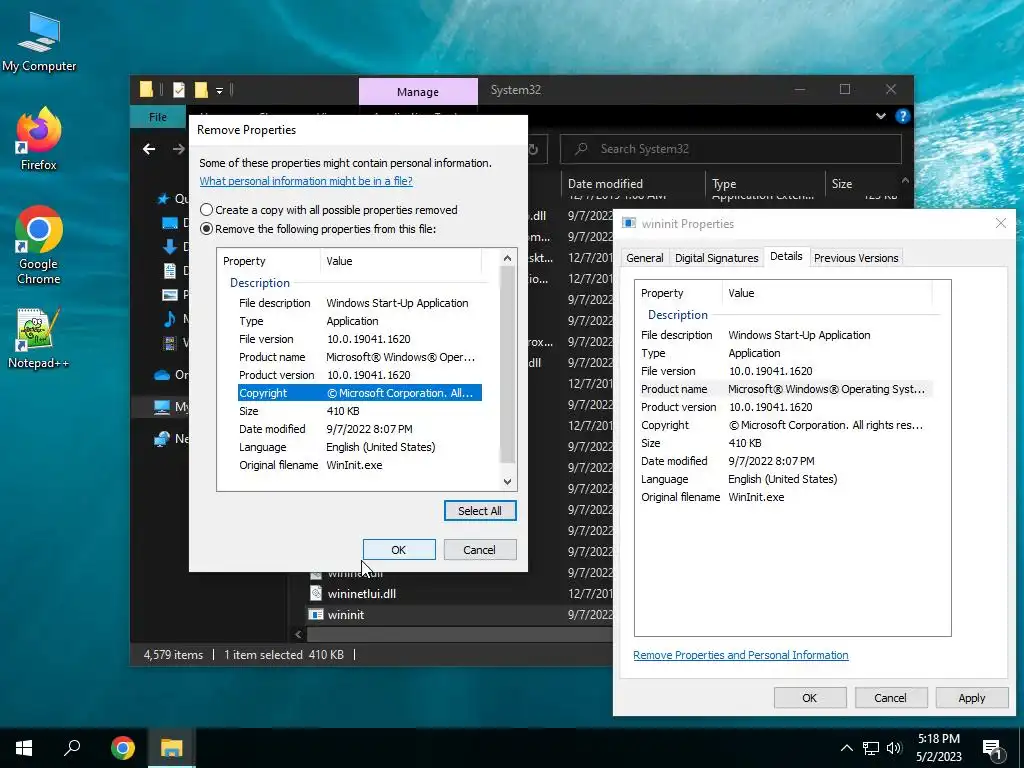Image resolution: width=1024 pixels, height=768 pixels.
Task: Click the Property column header in wininit Properties
Action: point(679,293)
